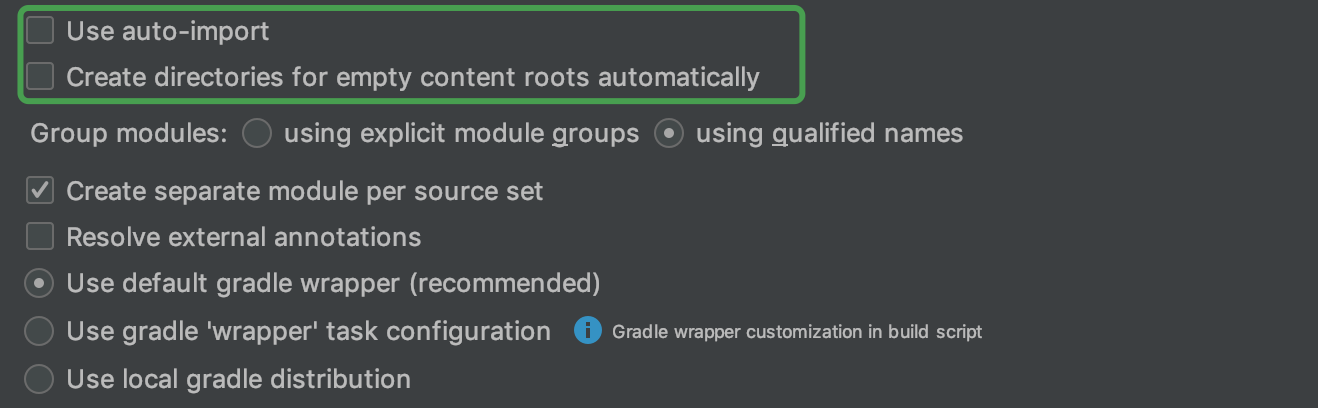Viewport: 1318px width, 408px height.
Task: Click the 'Create directories for empty content roots' text
Action: [x=413, y=77]
